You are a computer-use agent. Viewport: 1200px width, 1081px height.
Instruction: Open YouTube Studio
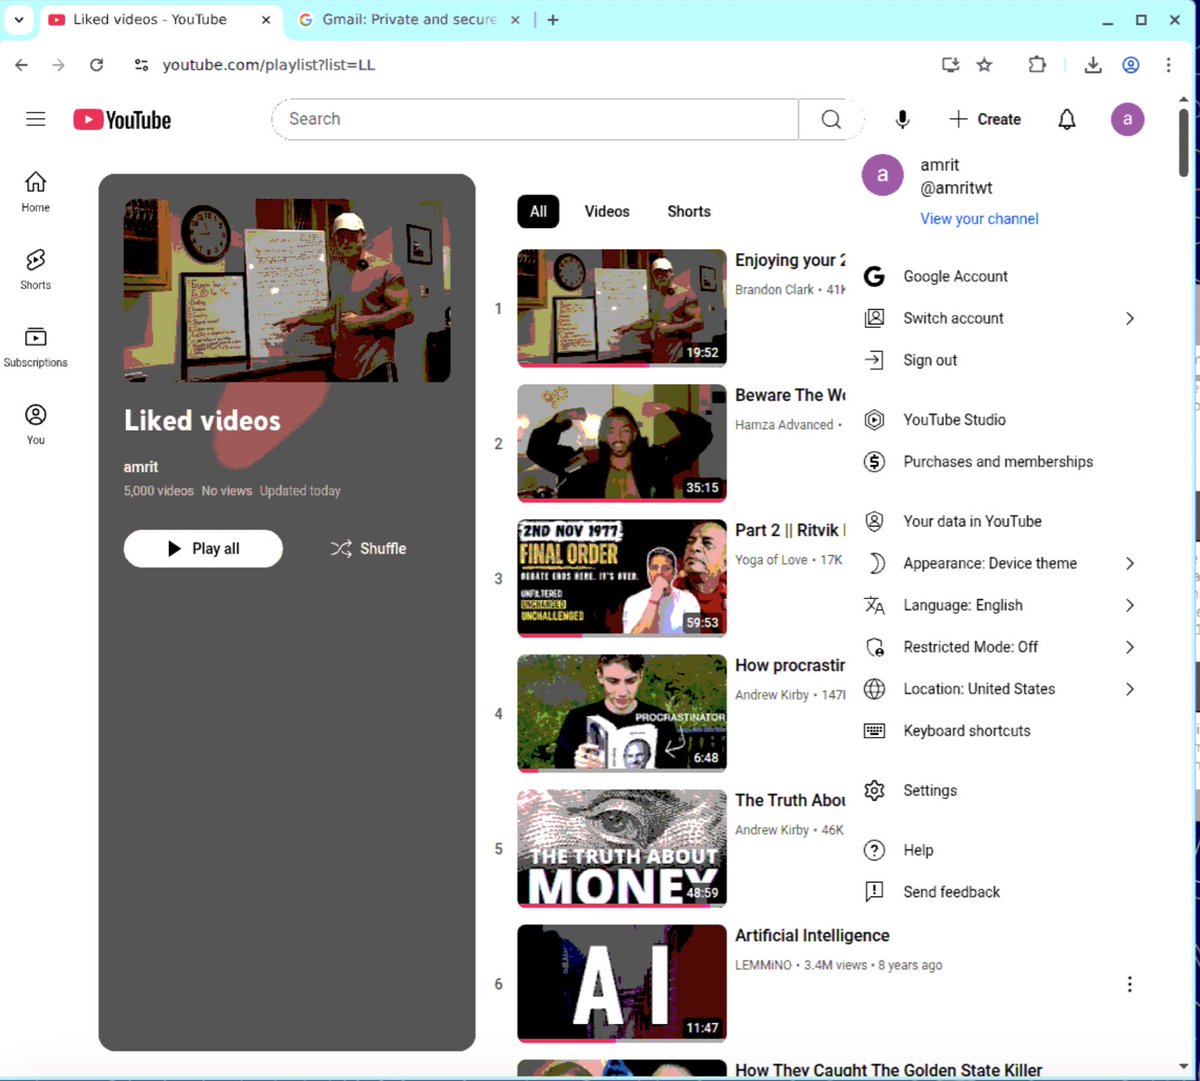1001,420
